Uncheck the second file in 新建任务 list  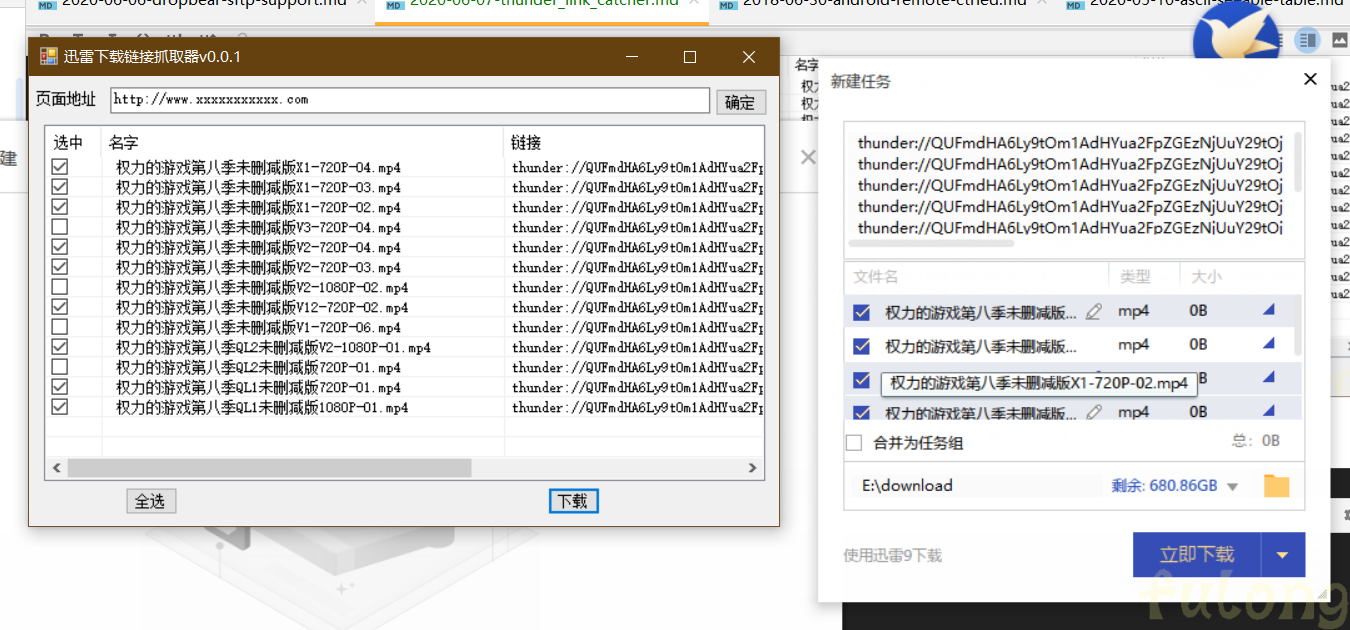point(862,346)
